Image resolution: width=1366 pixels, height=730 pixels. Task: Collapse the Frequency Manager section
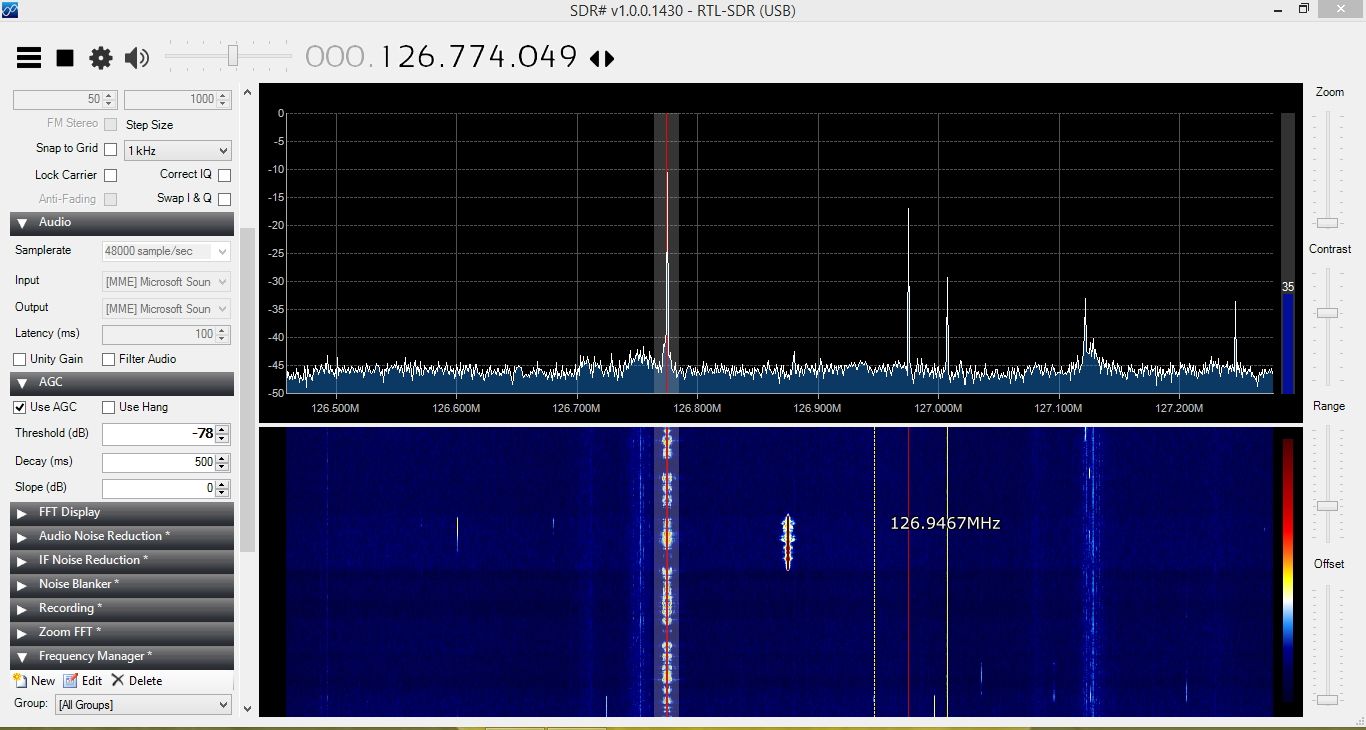122,656
